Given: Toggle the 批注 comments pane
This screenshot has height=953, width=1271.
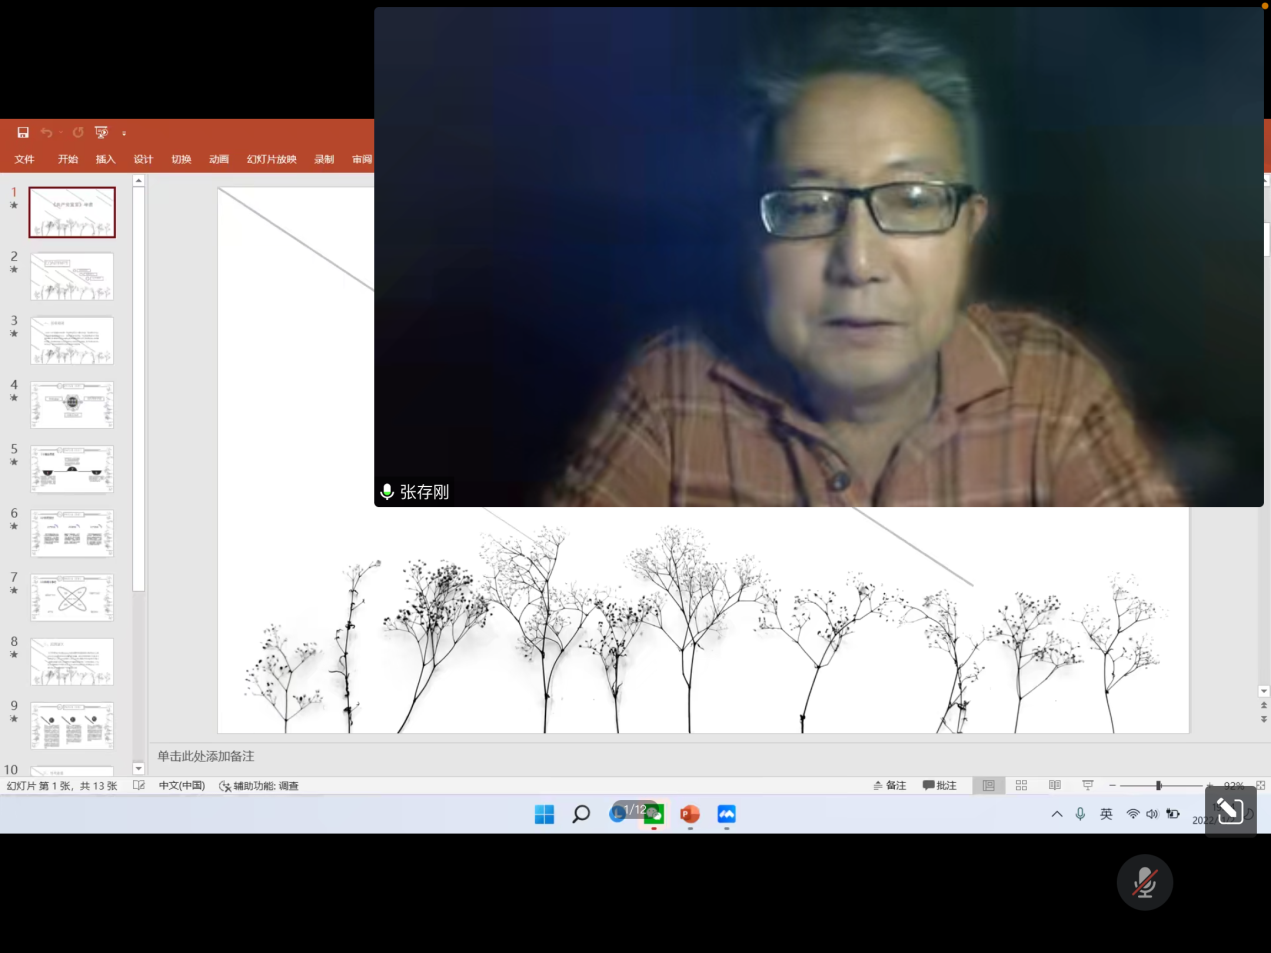Looking at the screenshot, I should point(940,786).
